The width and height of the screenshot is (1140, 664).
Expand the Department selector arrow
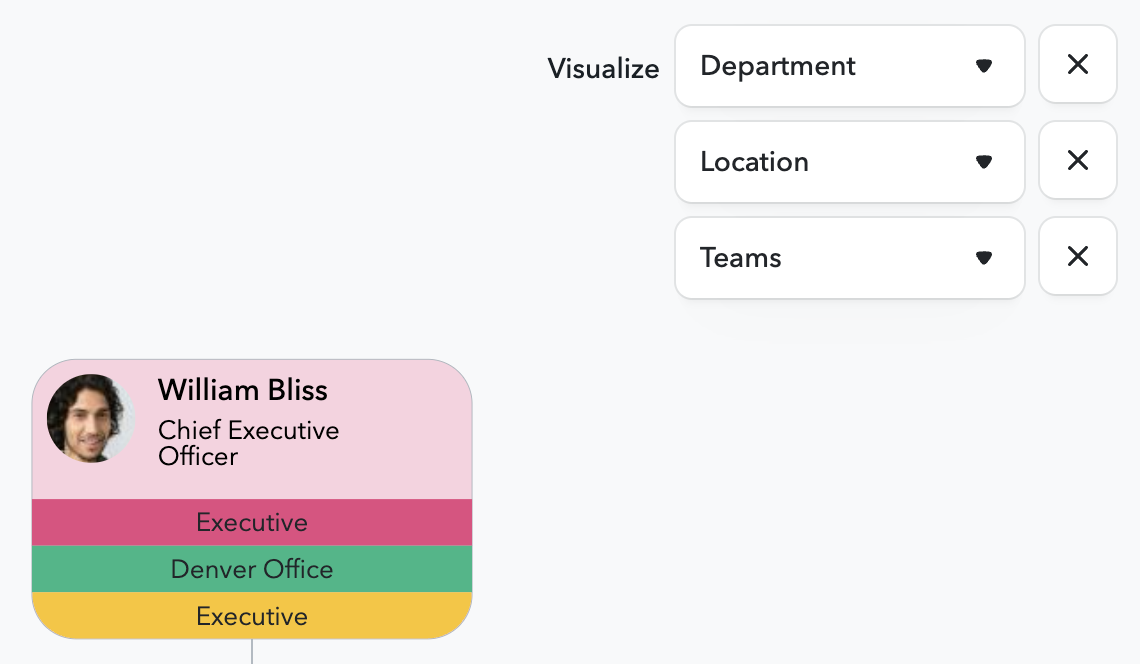(x=984, y=66)
